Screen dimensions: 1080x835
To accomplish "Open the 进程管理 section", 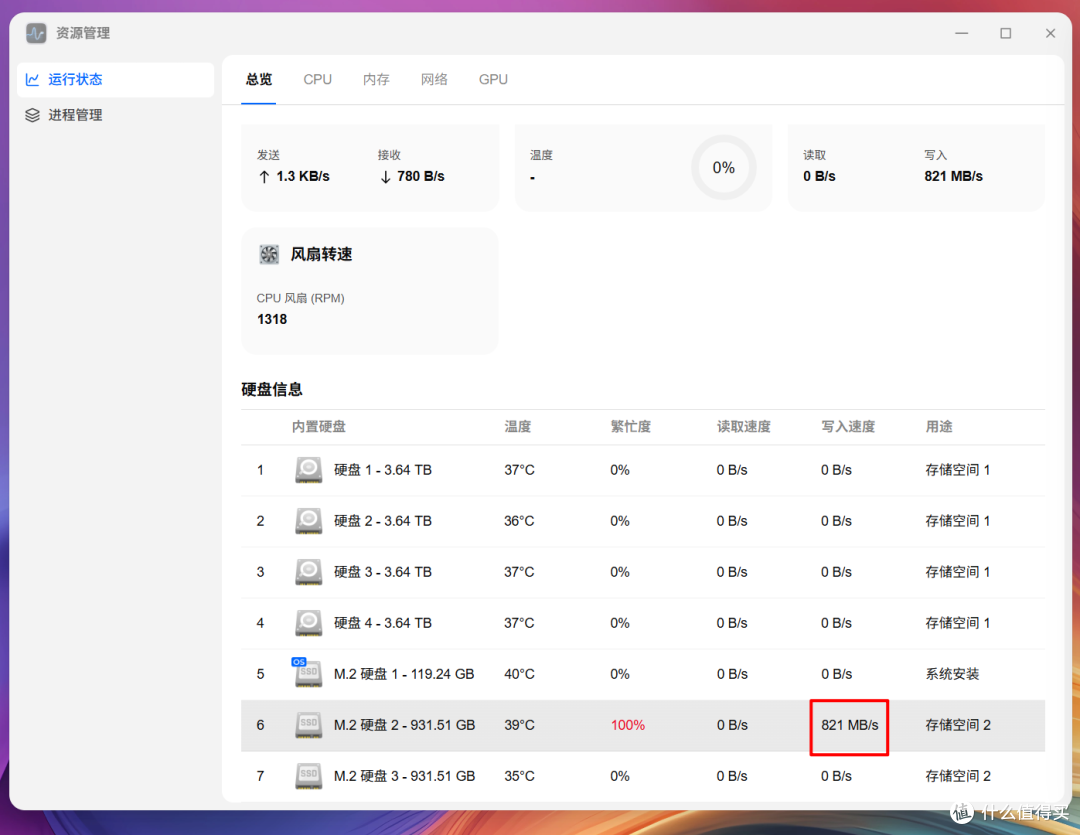I will pos(116,115).
